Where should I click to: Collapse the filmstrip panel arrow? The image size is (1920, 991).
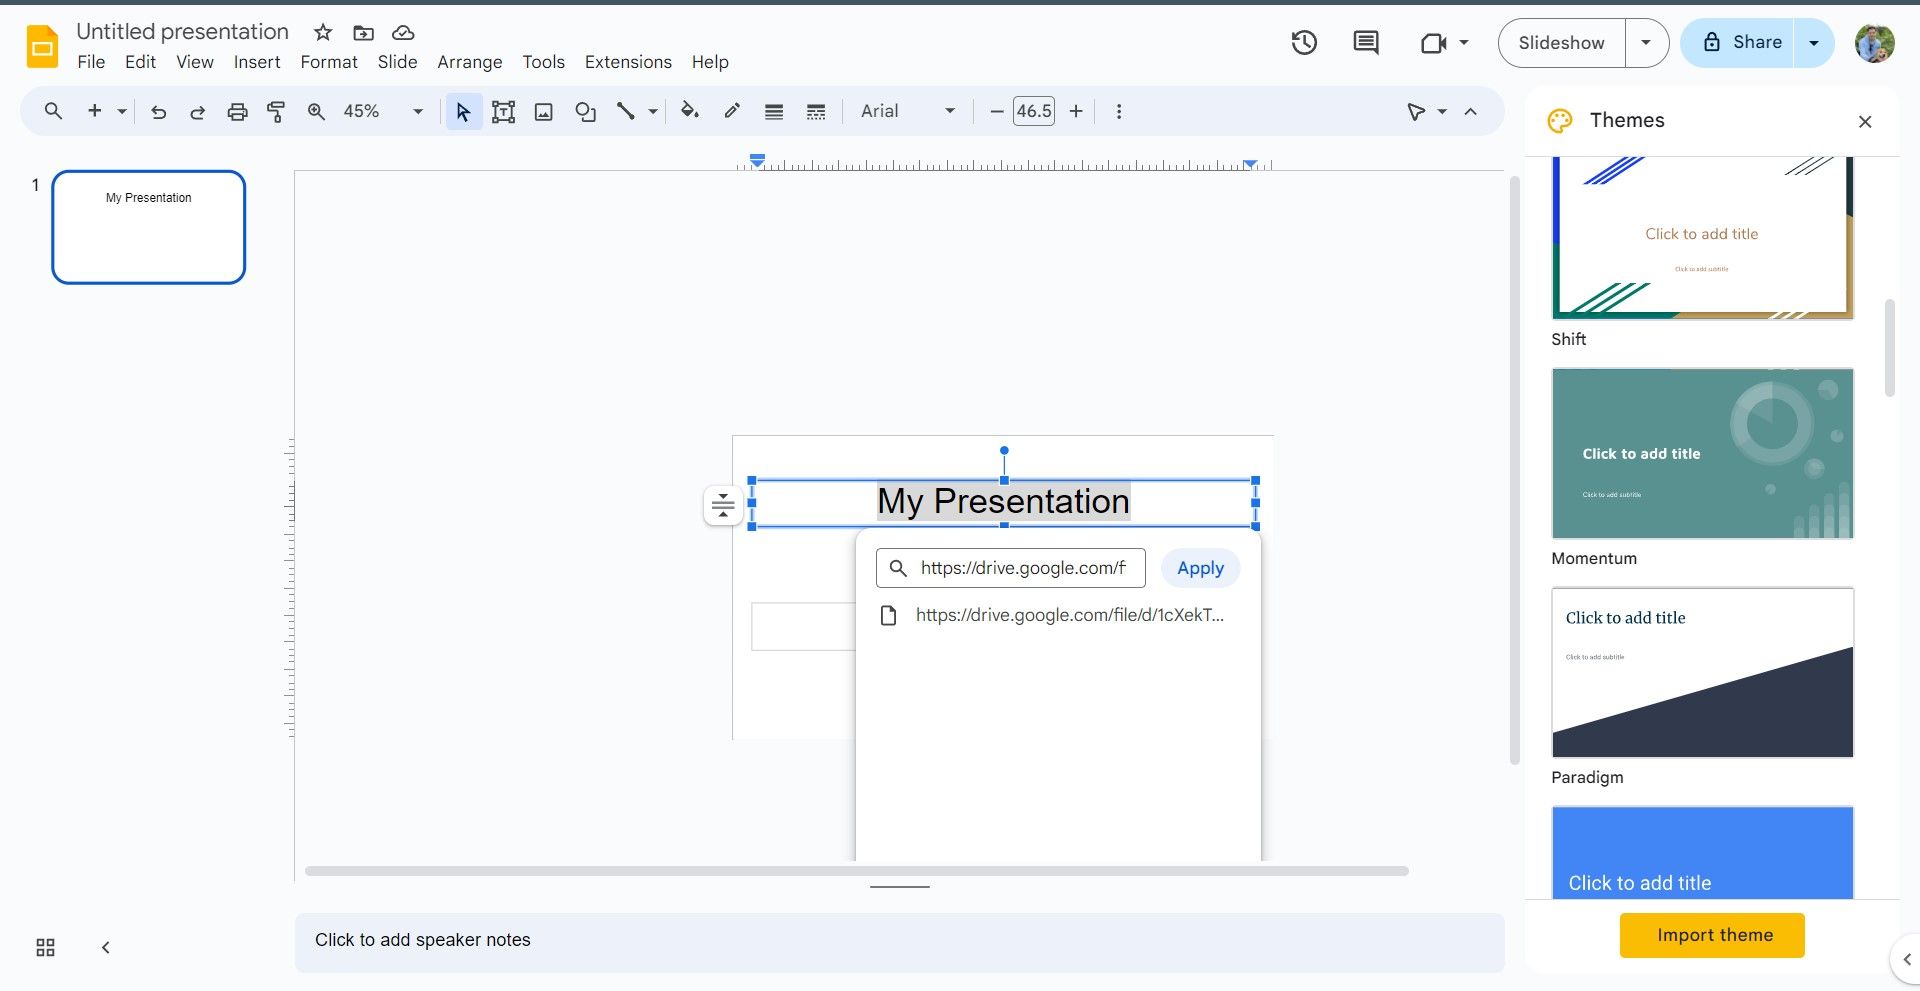[x=106, y=947]
